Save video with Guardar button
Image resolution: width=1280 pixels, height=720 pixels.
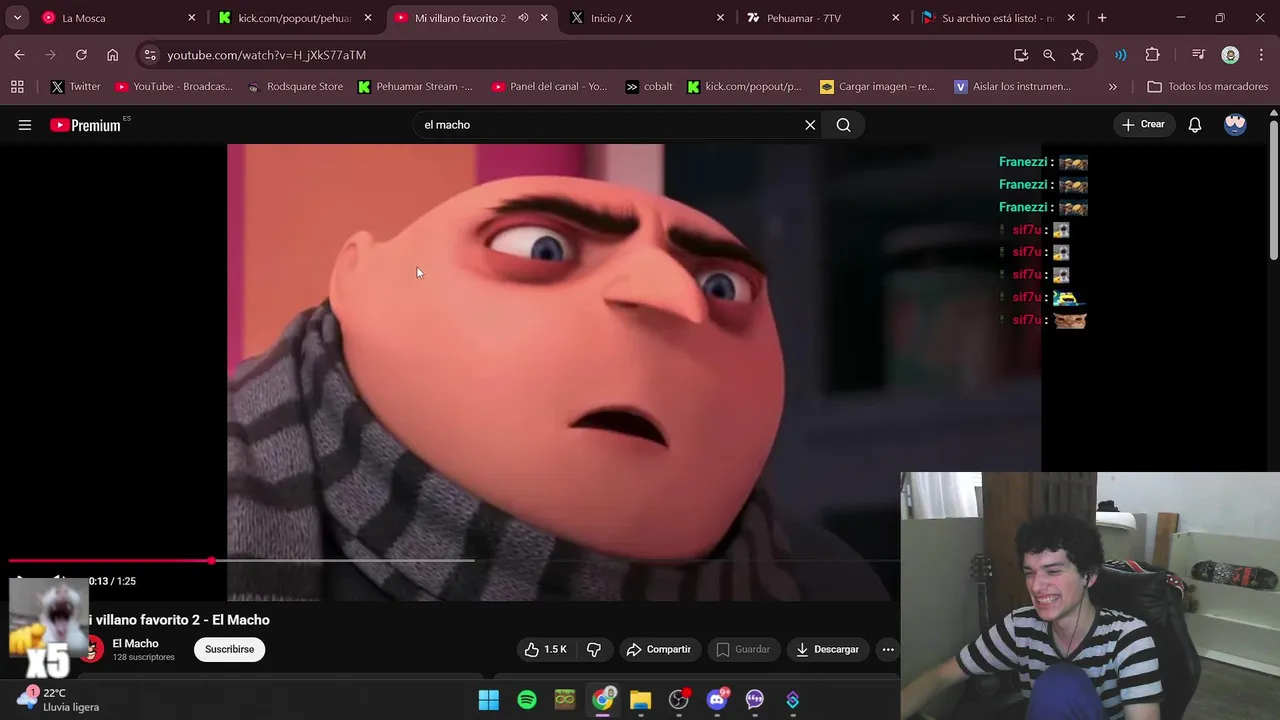pos(743,650)
